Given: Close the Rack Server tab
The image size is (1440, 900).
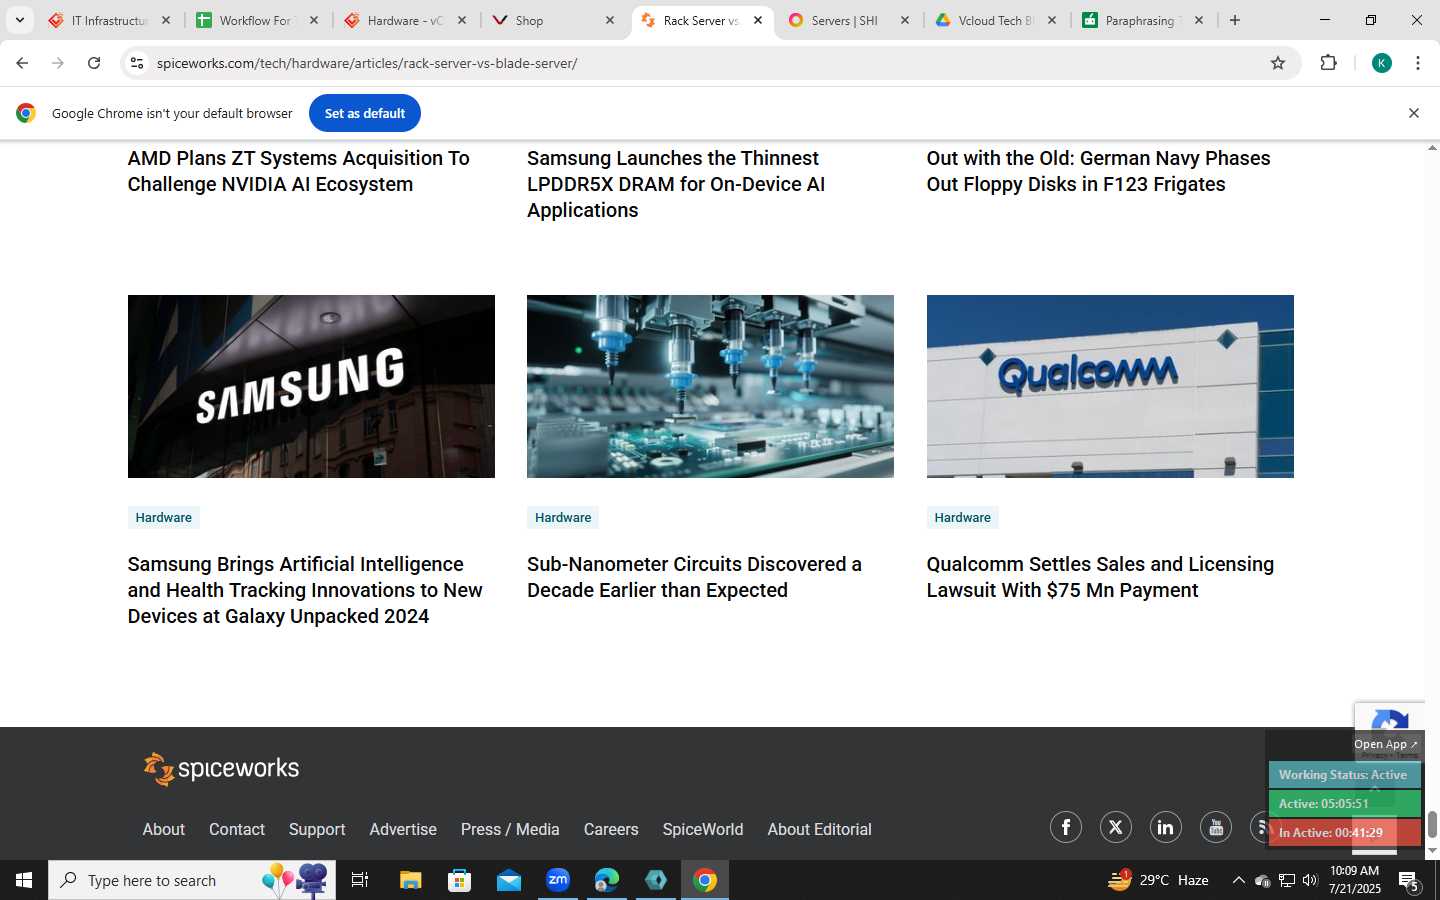Looking at the screenshot, I should click(758, 20).
